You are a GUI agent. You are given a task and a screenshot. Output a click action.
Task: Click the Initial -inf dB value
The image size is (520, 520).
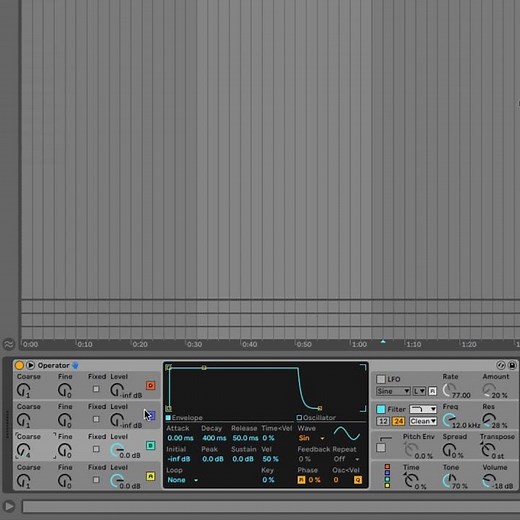pos(179,459)
